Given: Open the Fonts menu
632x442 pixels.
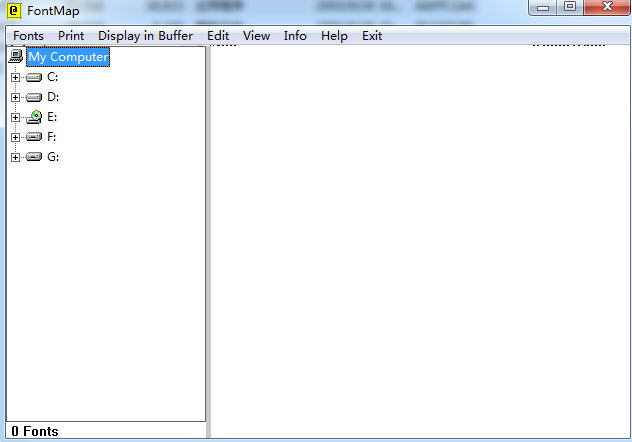Looking at the screenshot, I should 28,36.
